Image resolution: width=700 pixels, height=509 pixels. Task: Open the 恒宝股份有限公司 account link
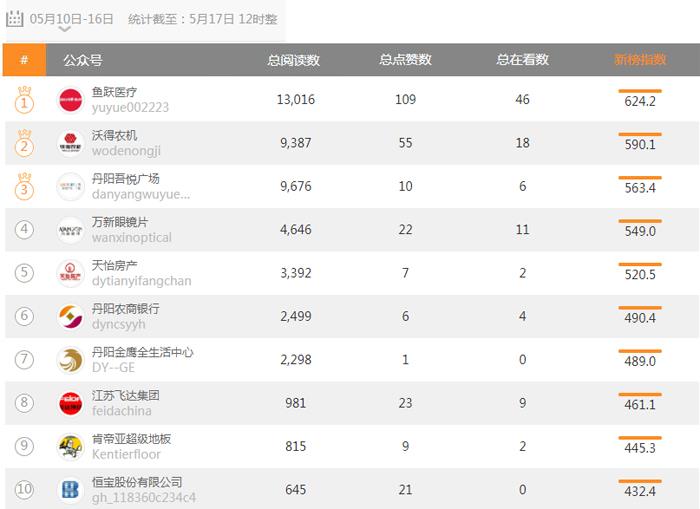[137, 482]
